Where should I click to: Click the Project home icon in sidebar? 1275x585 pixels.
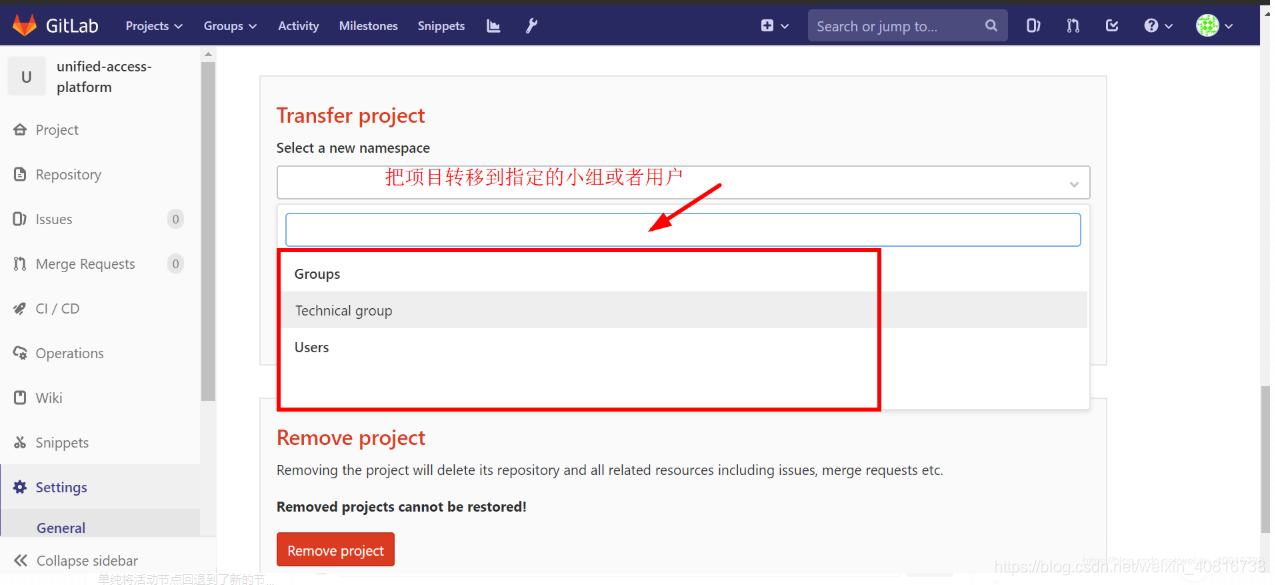coord(19,130)
